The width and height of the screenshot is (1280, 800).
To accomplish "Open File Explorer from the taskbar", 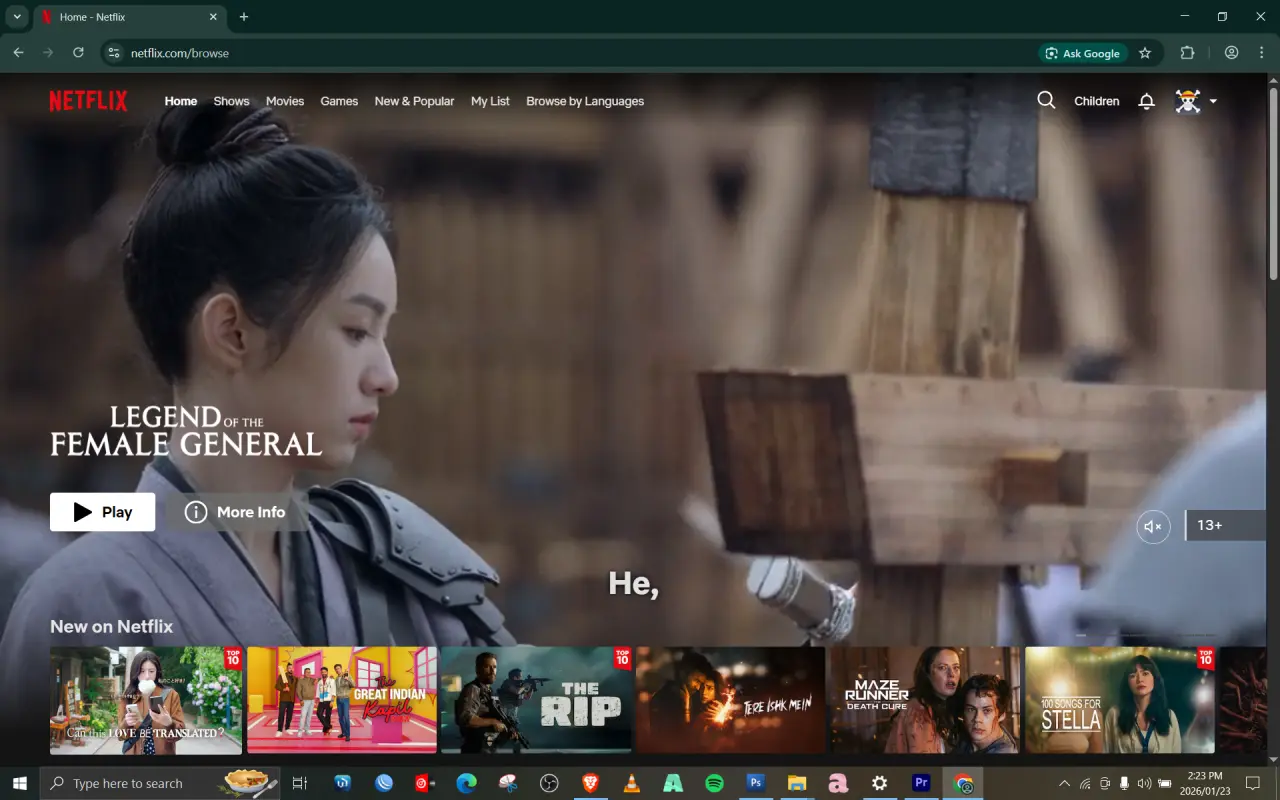I will [x=797, y=783].
